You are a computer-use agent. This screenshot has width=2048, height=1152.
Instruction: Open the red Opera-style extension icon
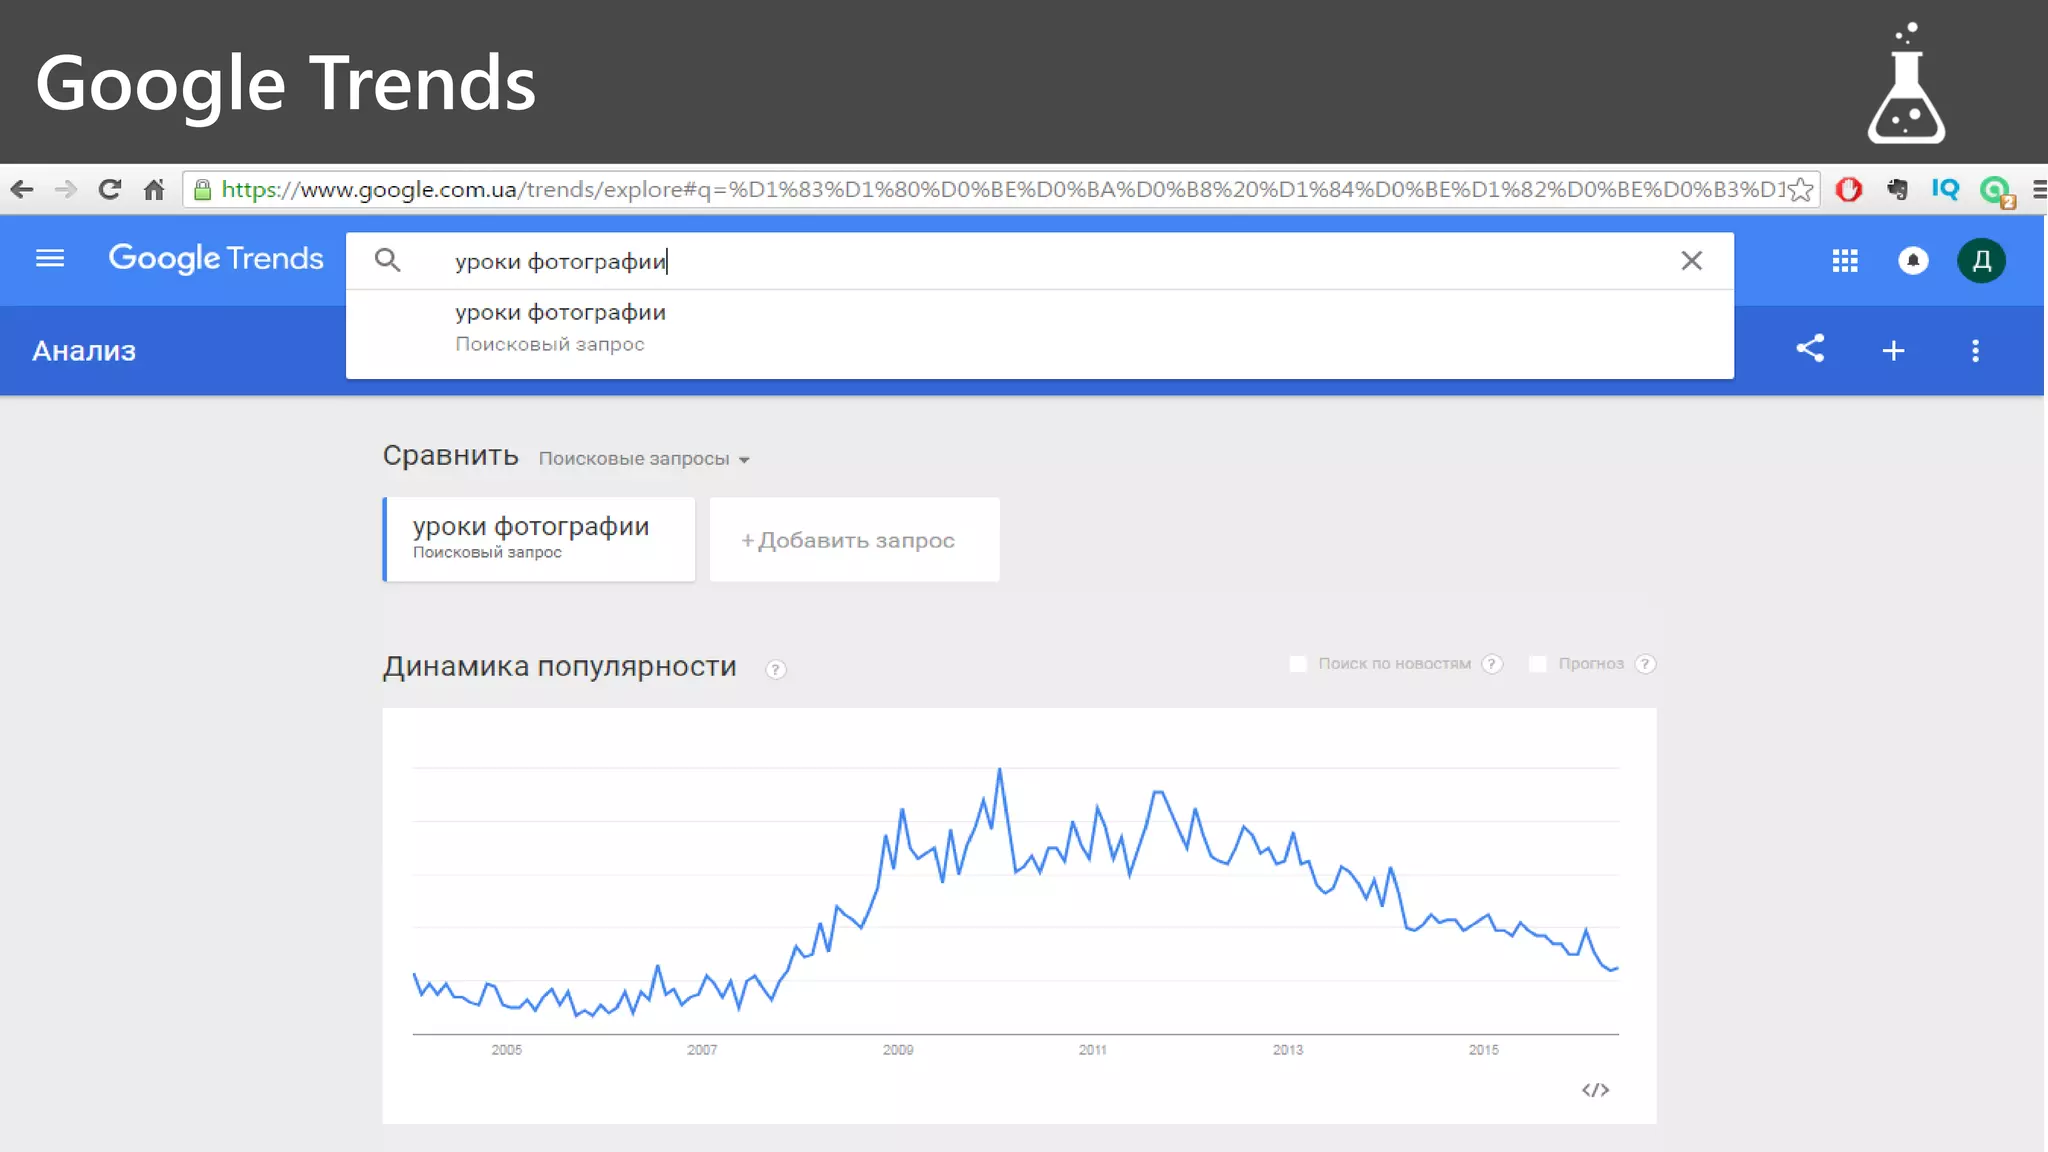tap(1849, 189)
